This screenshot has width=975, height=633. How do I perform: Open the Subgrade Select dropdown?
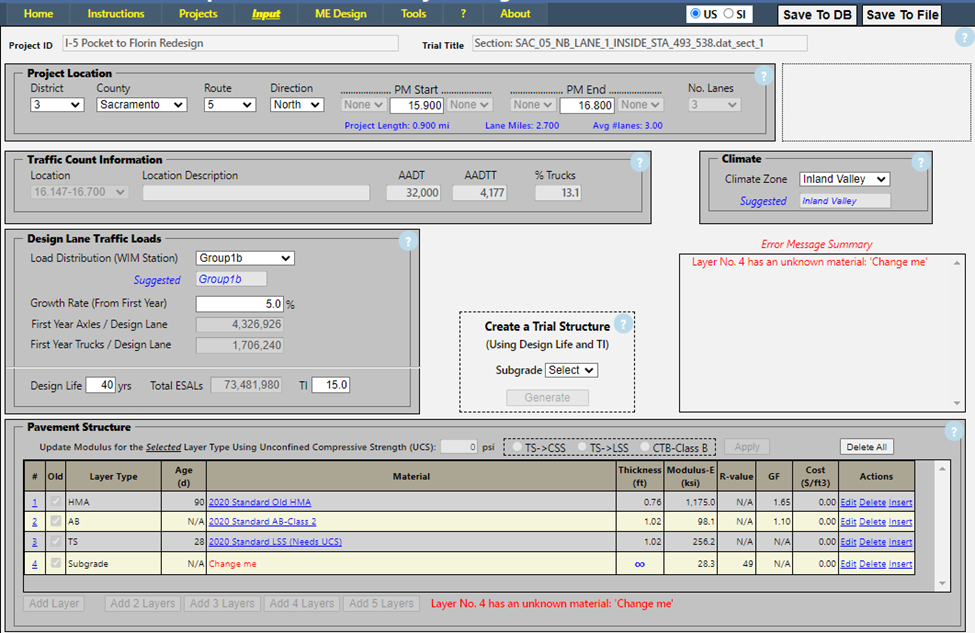tap(571, 370)
